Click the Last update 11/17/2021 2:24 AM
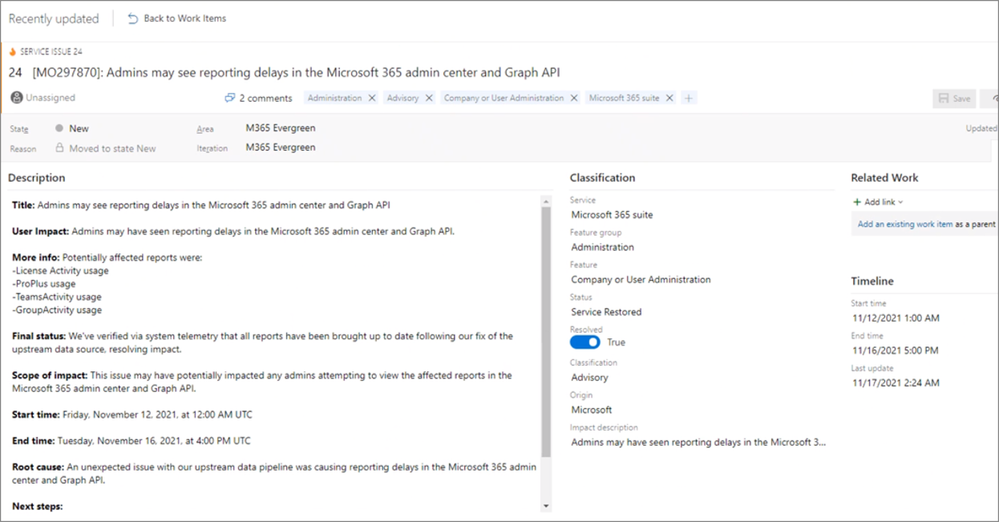 click(896, 383)
